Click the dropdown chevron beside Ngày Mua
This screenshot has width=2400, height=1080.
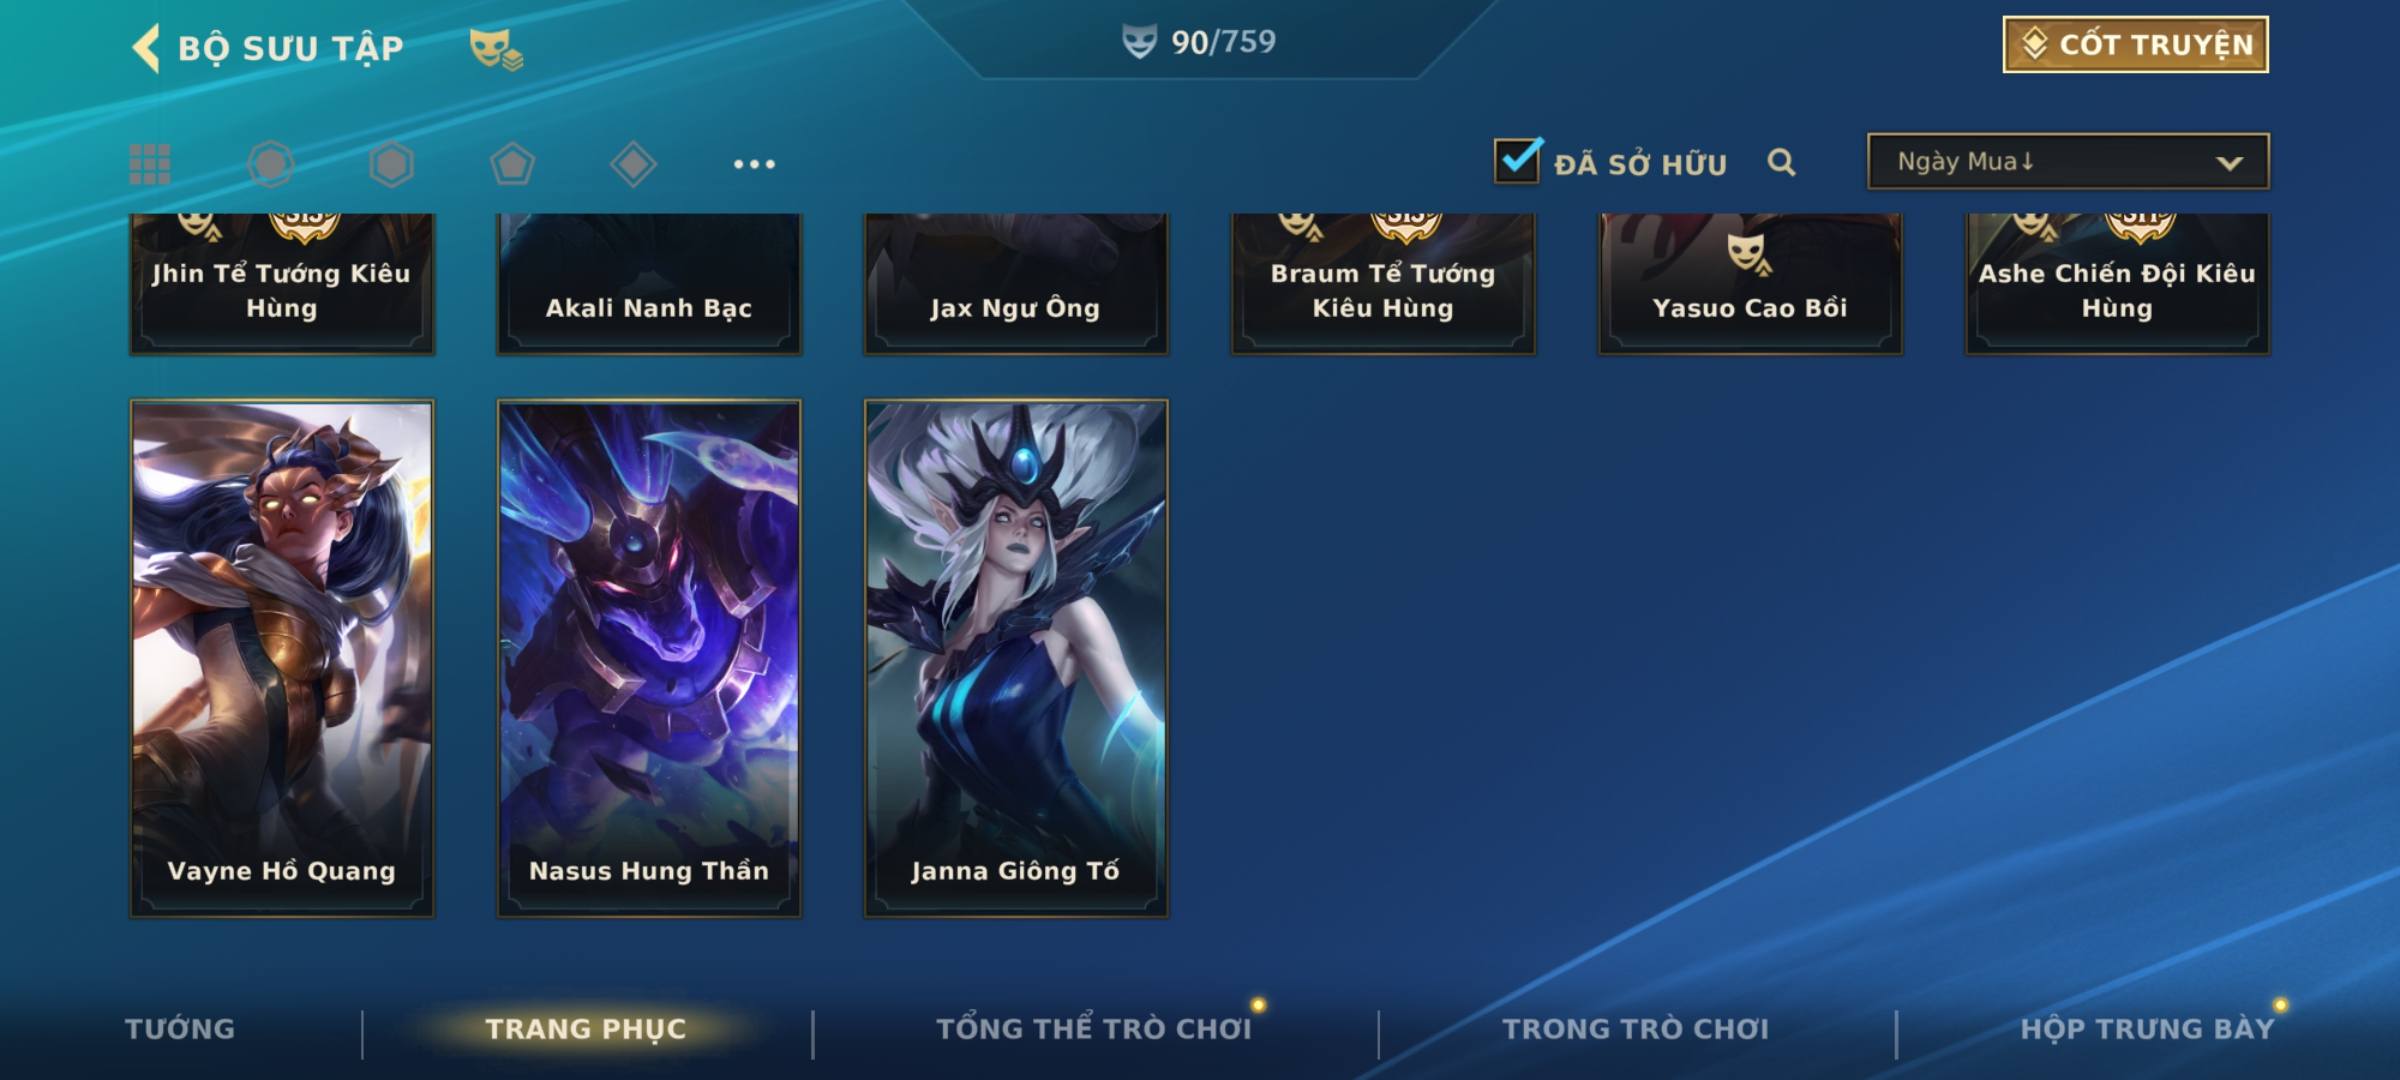(2229, 163)
